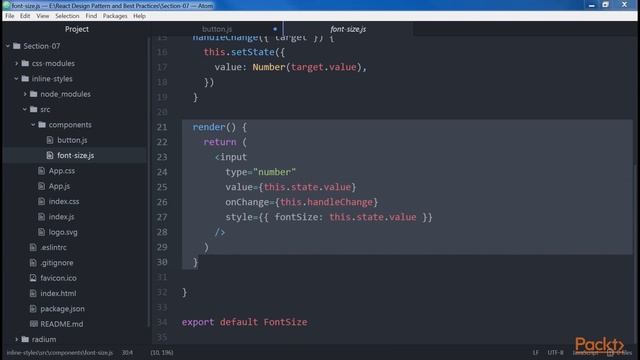
Task: Click the App.js file icon
Action: click(x=41, y=186)
